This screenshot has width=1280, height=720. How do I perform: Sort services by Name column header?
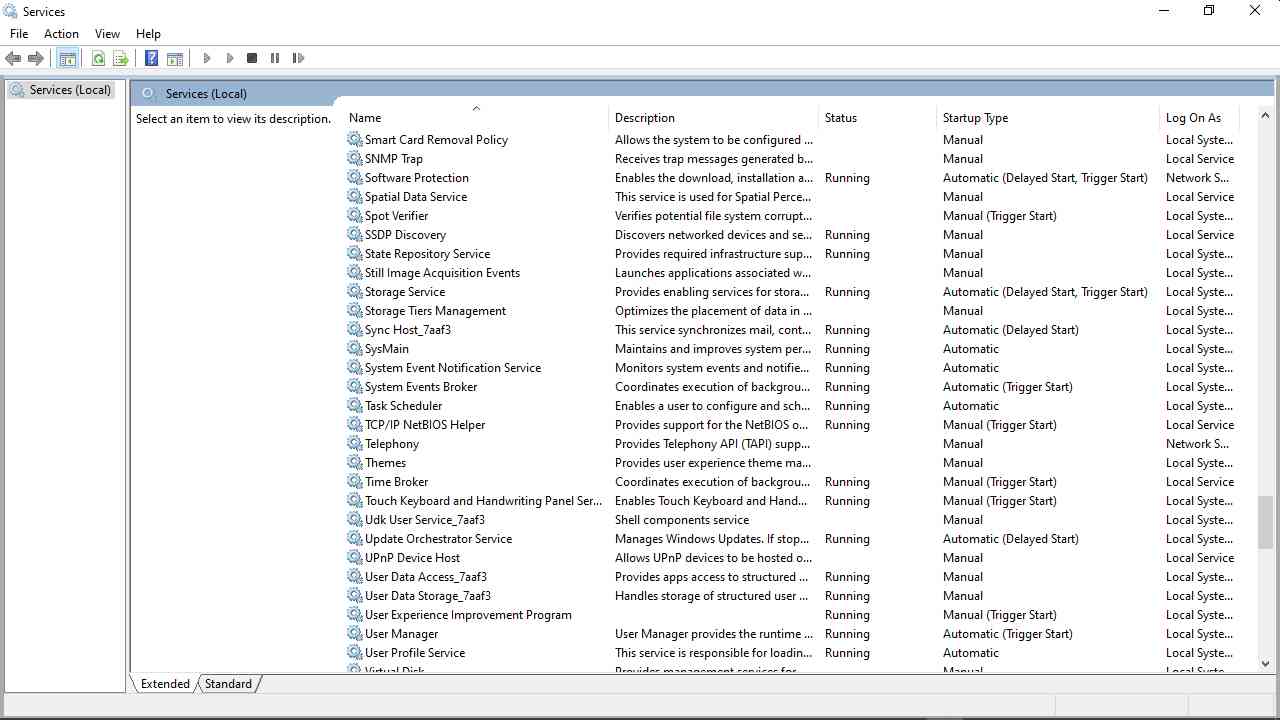365,118
